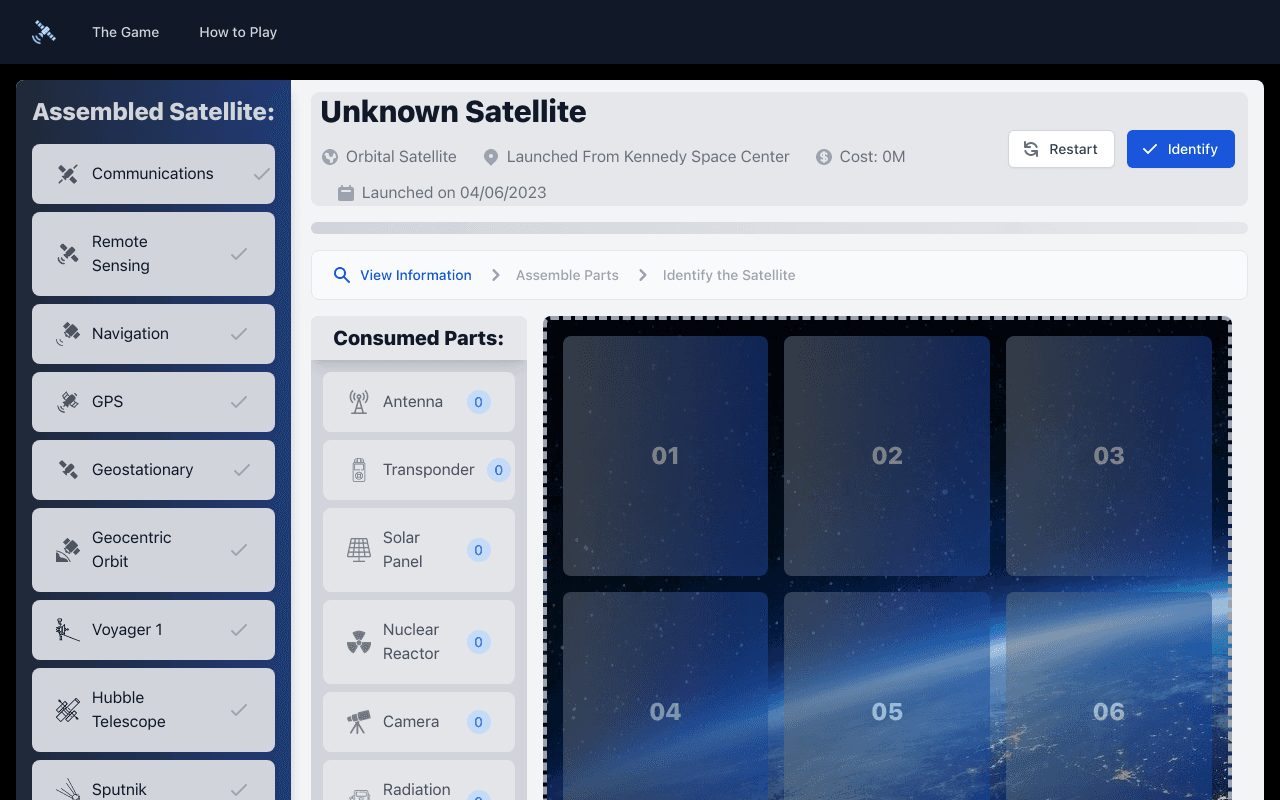
Task: Click the Nuclear Reactor radiation icon
Action: 358,642
